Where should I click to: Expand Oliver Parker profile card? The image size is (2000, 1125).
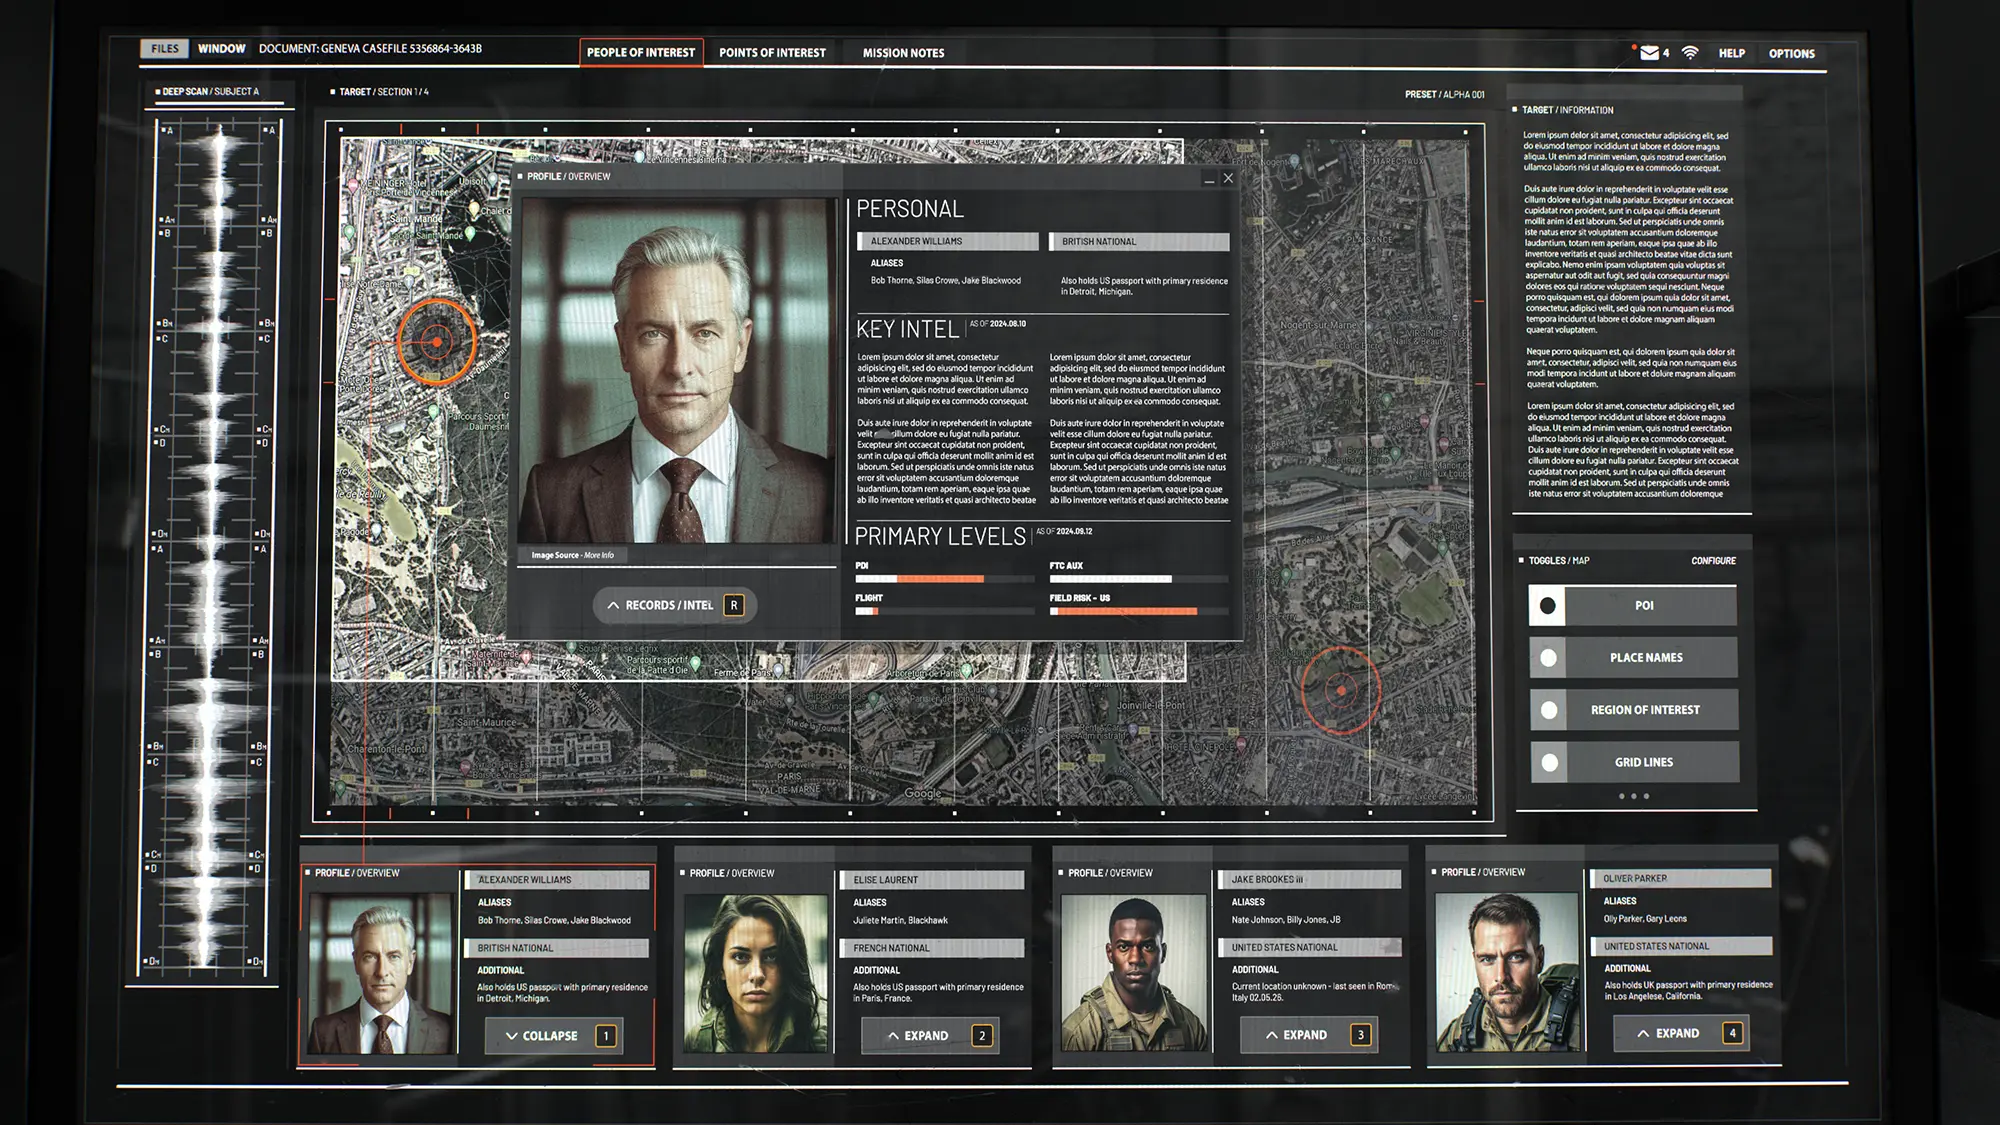point(1681,1033)
